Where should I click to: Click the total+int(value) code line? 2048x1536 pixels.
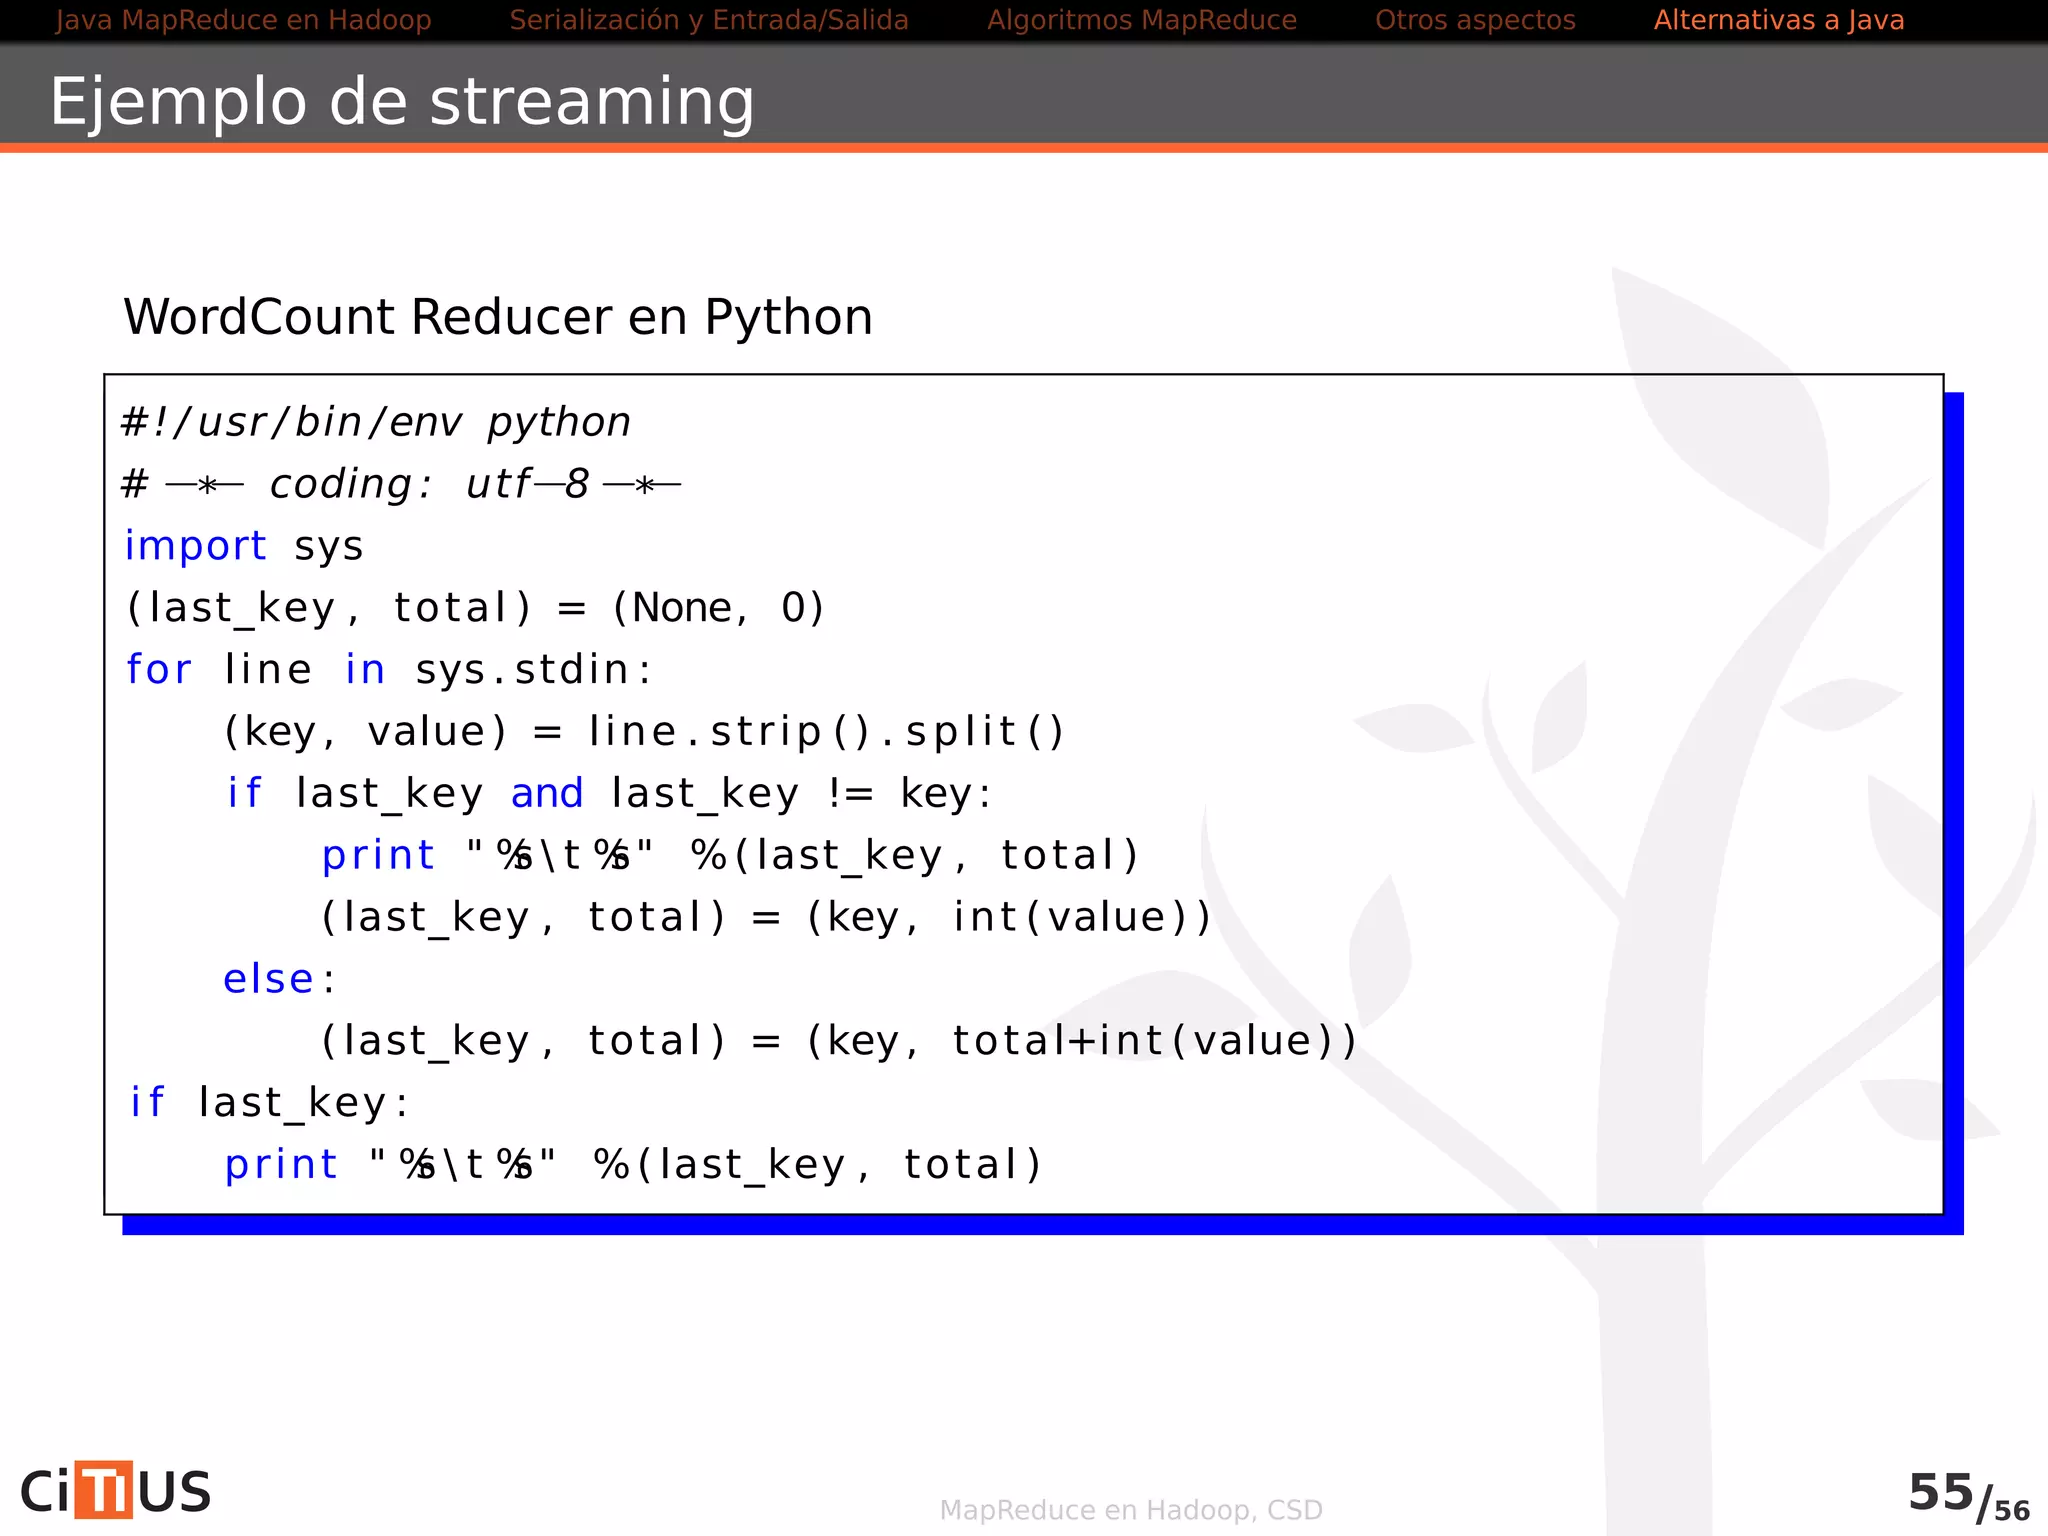tap(839, 1041)
